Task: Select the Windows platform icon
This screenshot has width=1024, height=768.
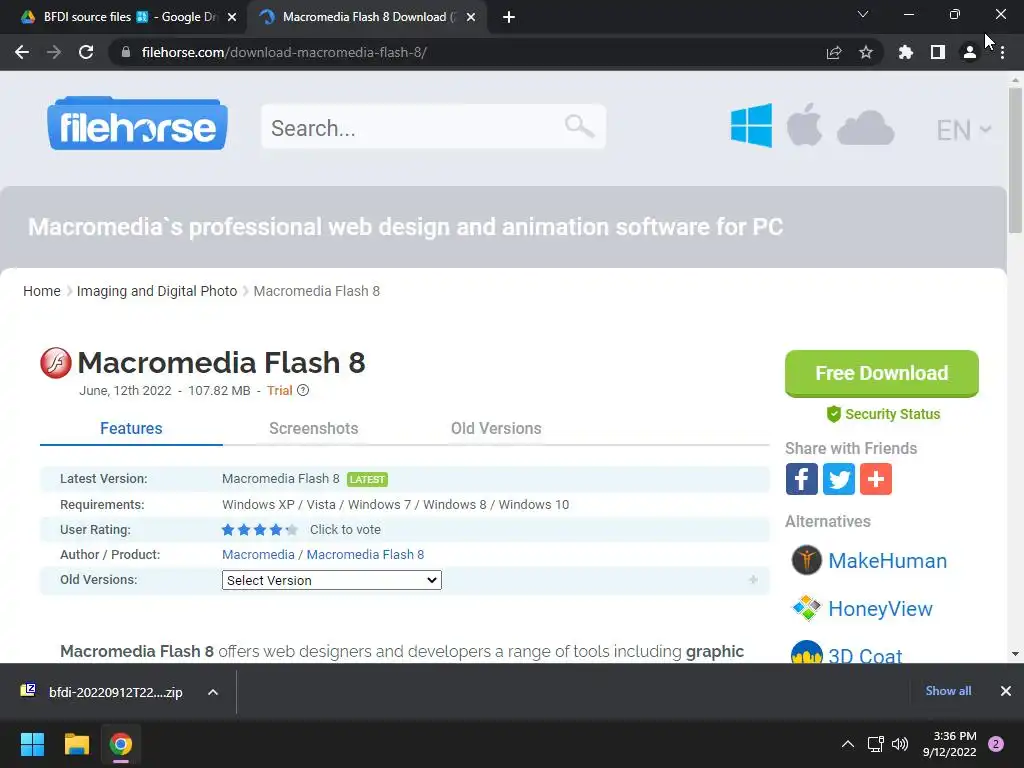Action: coord(751,125)
